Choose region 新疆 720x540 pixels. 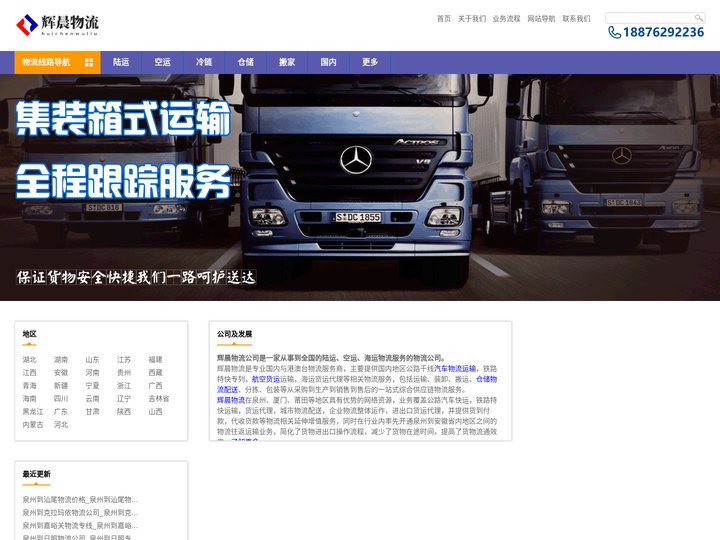point(61,386)
